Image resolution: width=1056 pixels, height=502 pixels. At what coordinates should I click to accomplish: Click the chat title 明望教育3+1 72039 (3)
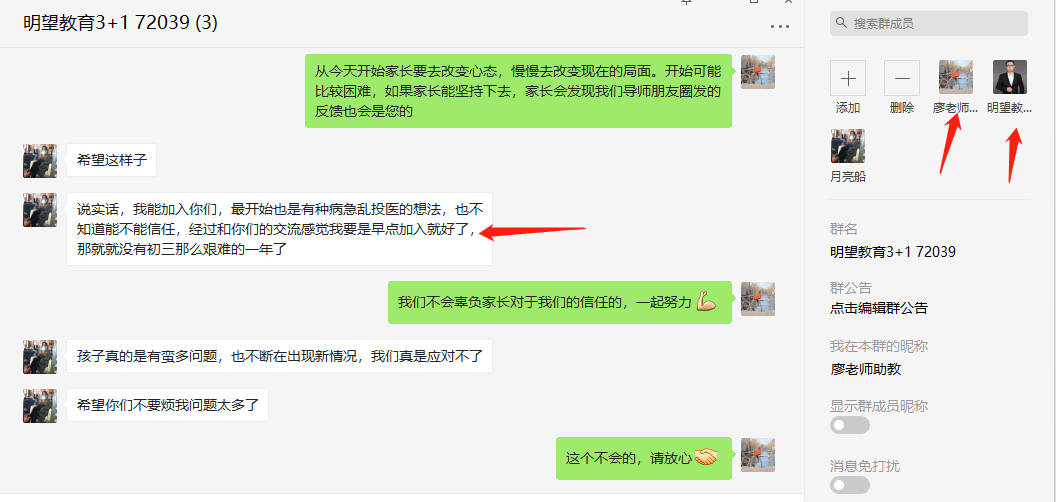click(120, 23)
